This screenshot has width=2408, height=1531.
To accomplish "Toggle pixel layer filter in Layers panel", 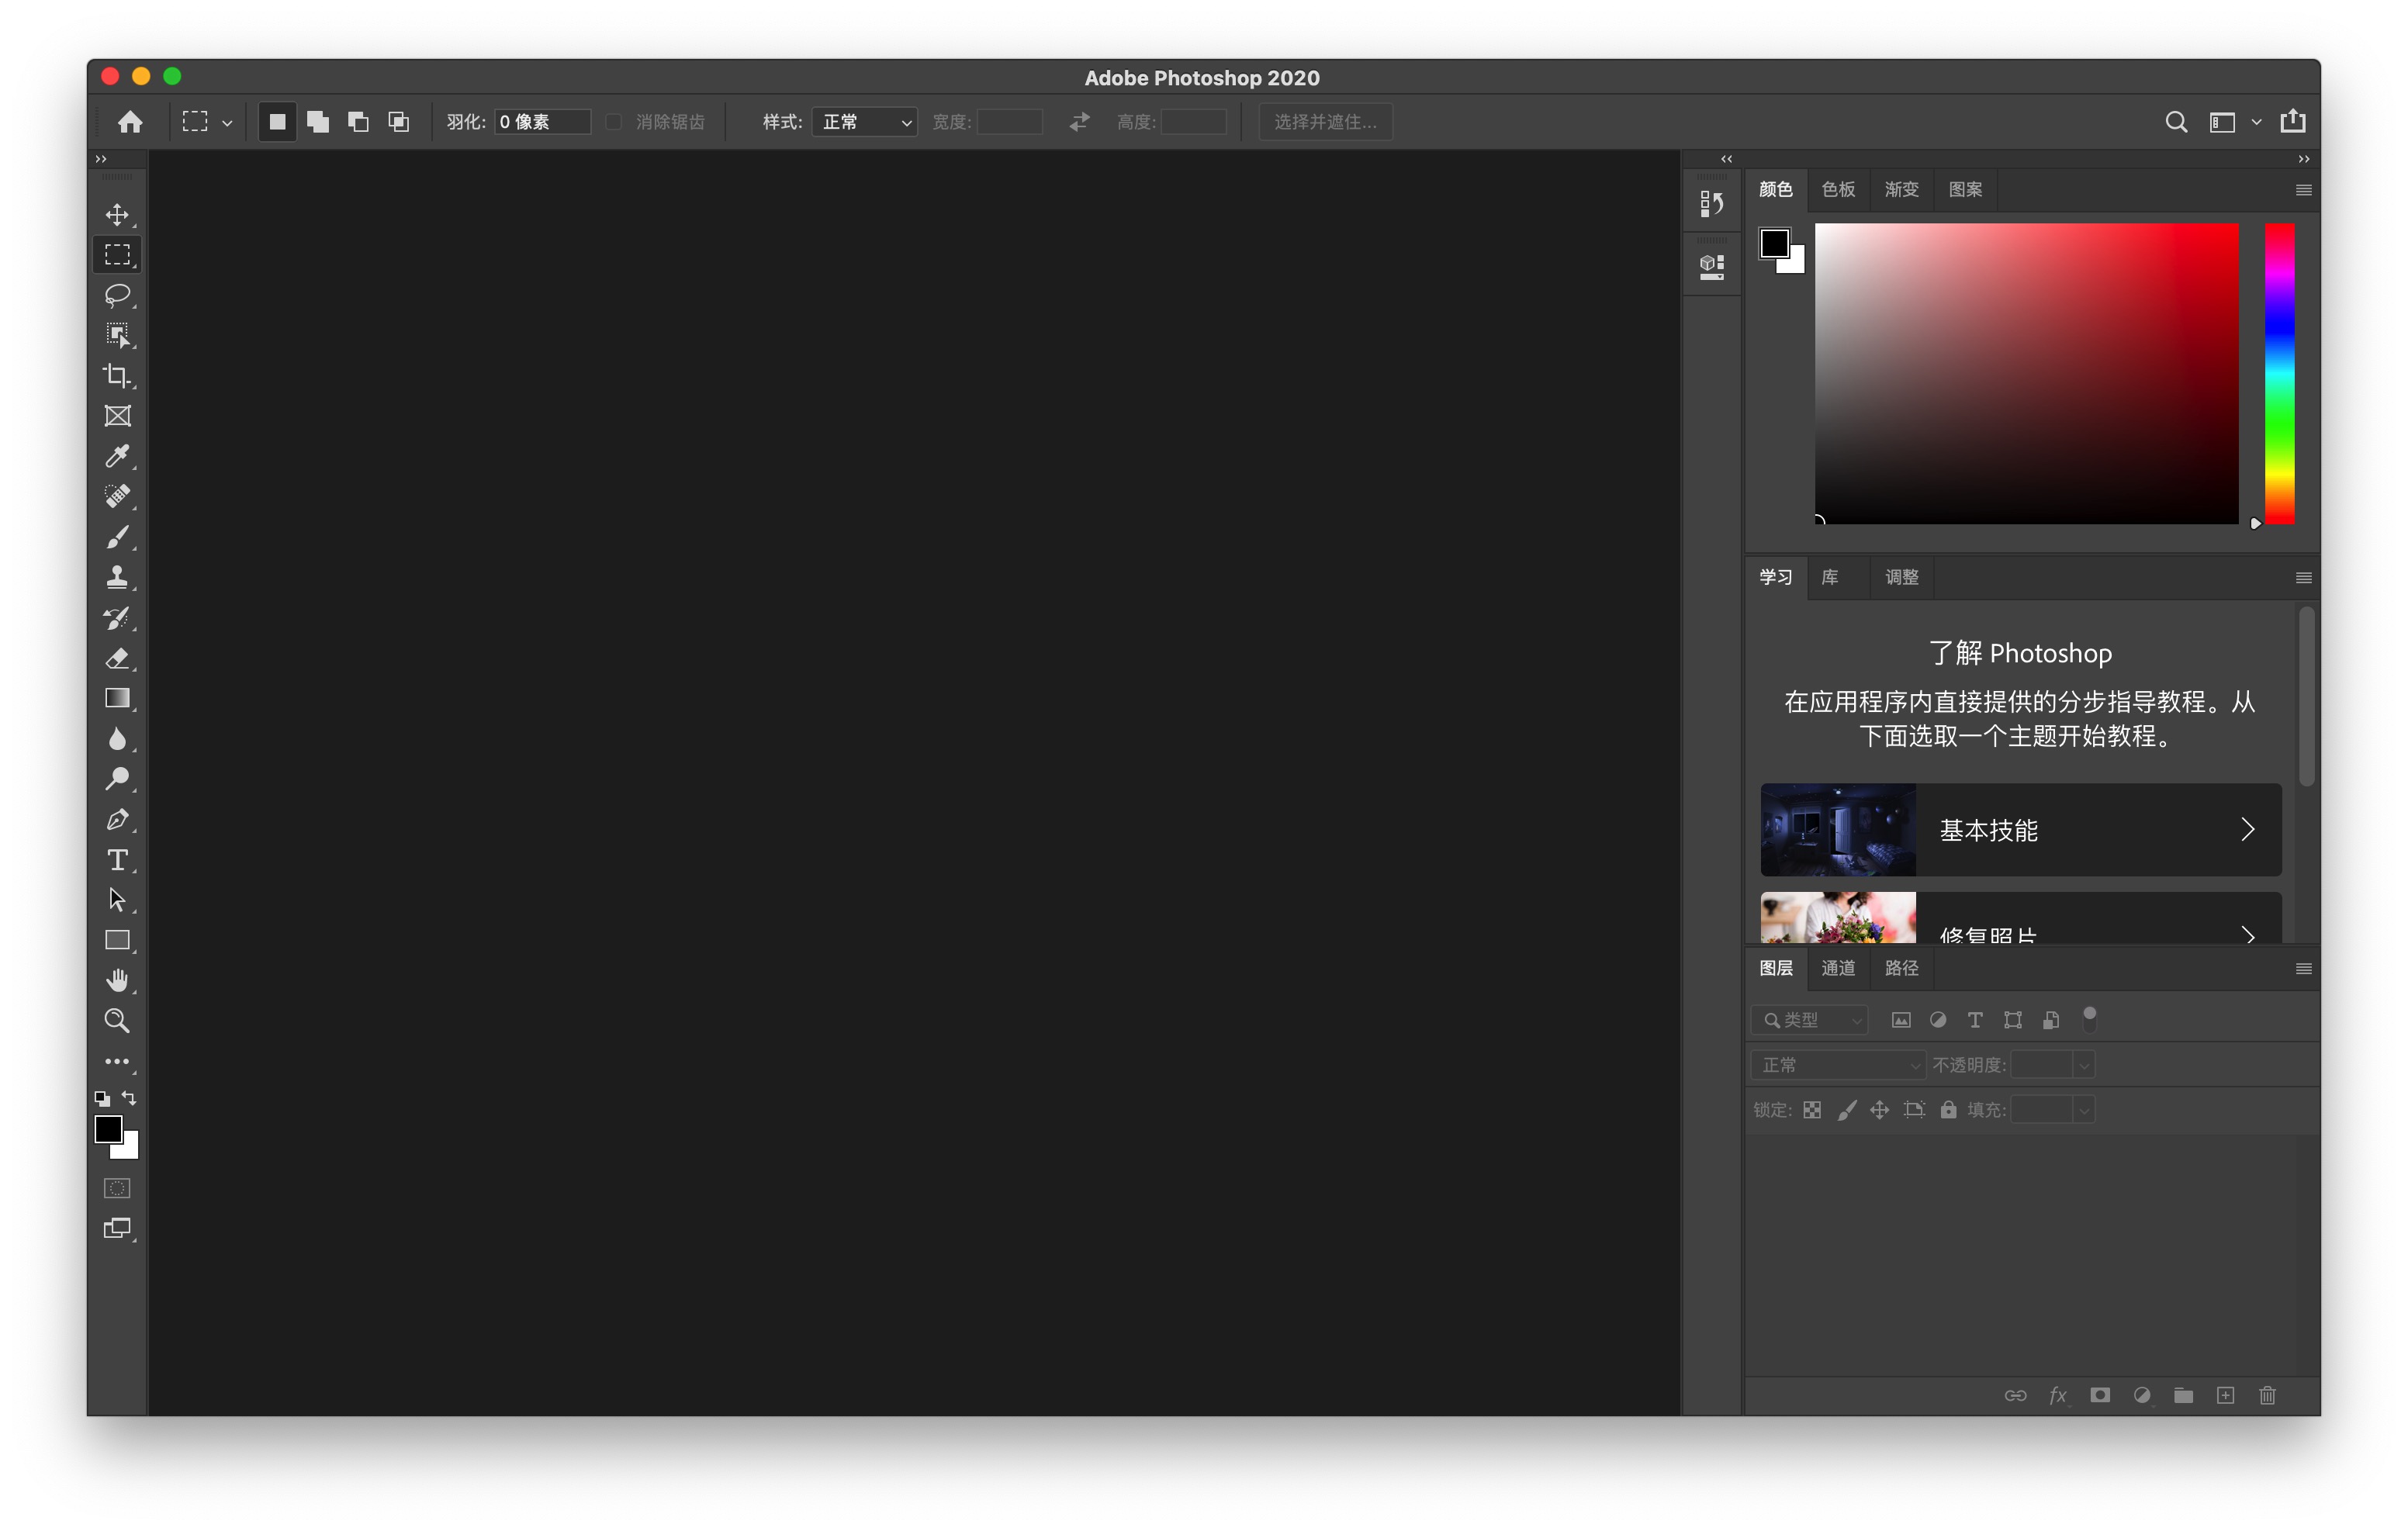I will point(1901,1021).
